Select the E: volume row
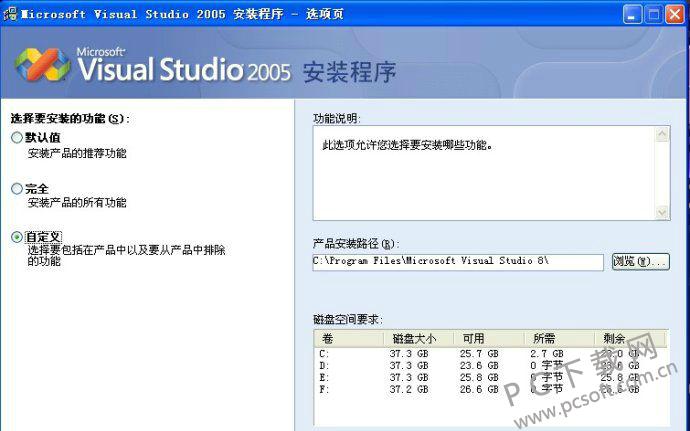This screenshot has width=690, height=431. (x=491, y=377)
